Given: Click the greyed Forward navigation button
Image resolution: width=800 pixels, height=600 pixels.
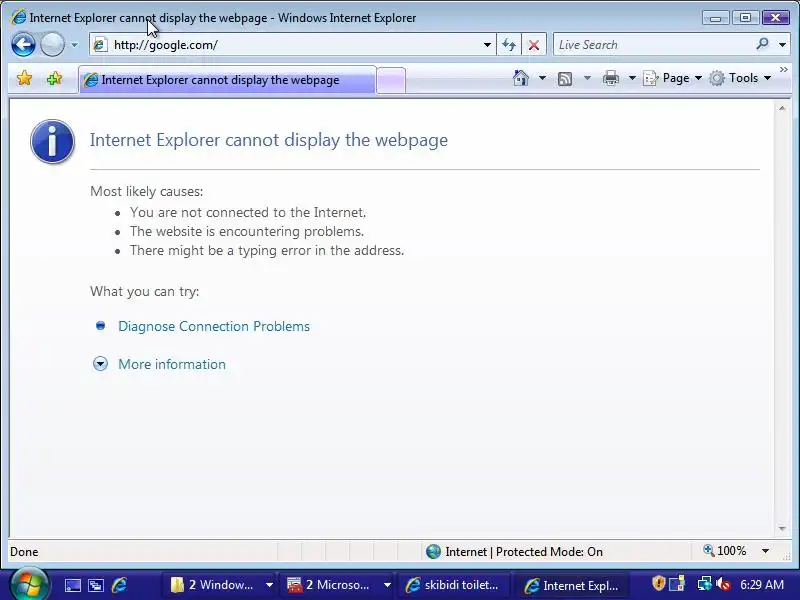Looking at the screenshot, I should pyautogui.click(x=52, y=44).
